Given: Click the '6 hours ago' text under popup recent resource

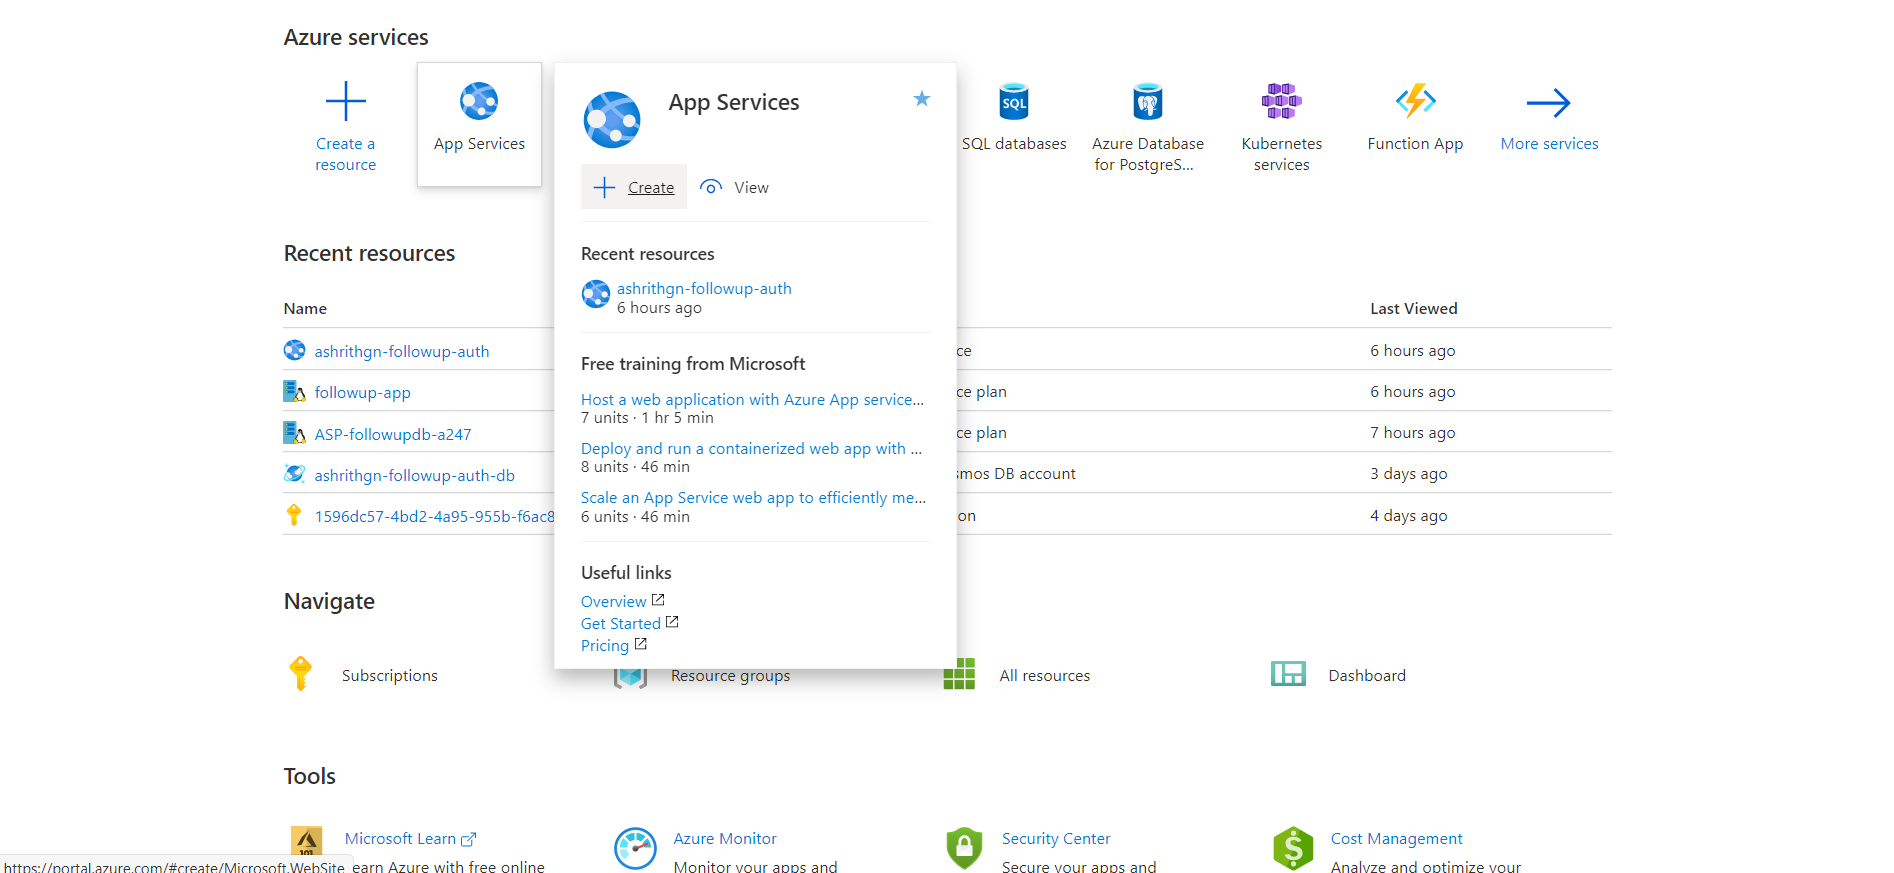Looking at the screenshot, I should coord(659,308).
